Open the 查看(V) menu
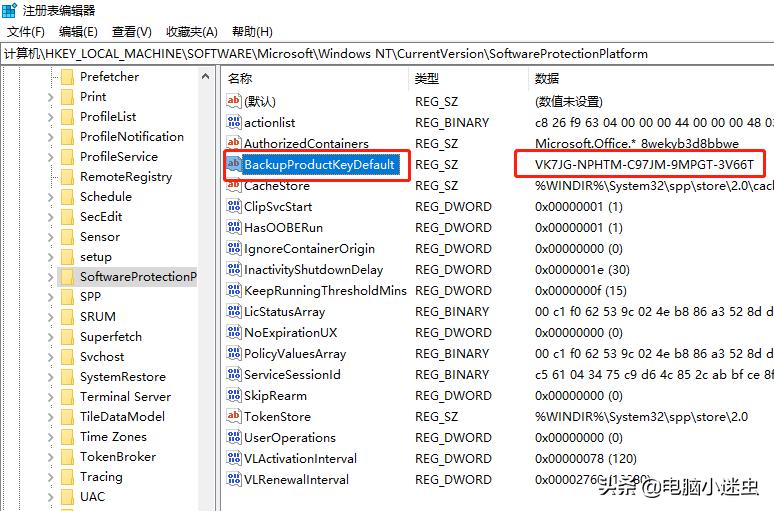The width and height of the screenshot is (774, 511). click(131, 32)
